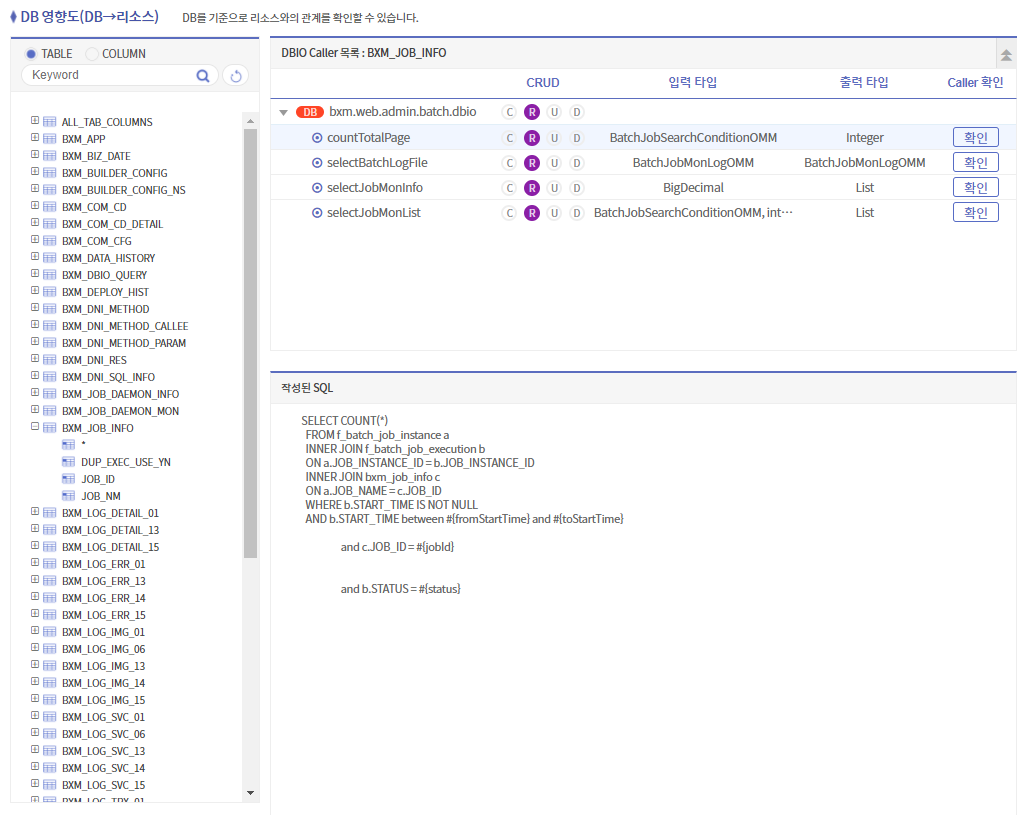Click 확인 button for selectBatchLogFile
The image size is (1026, 815).
coord(976,162)
